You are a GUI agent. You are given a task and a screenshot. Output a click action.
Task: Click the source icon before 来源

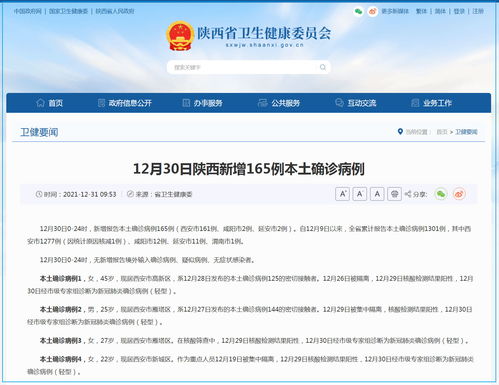point(130,194)
